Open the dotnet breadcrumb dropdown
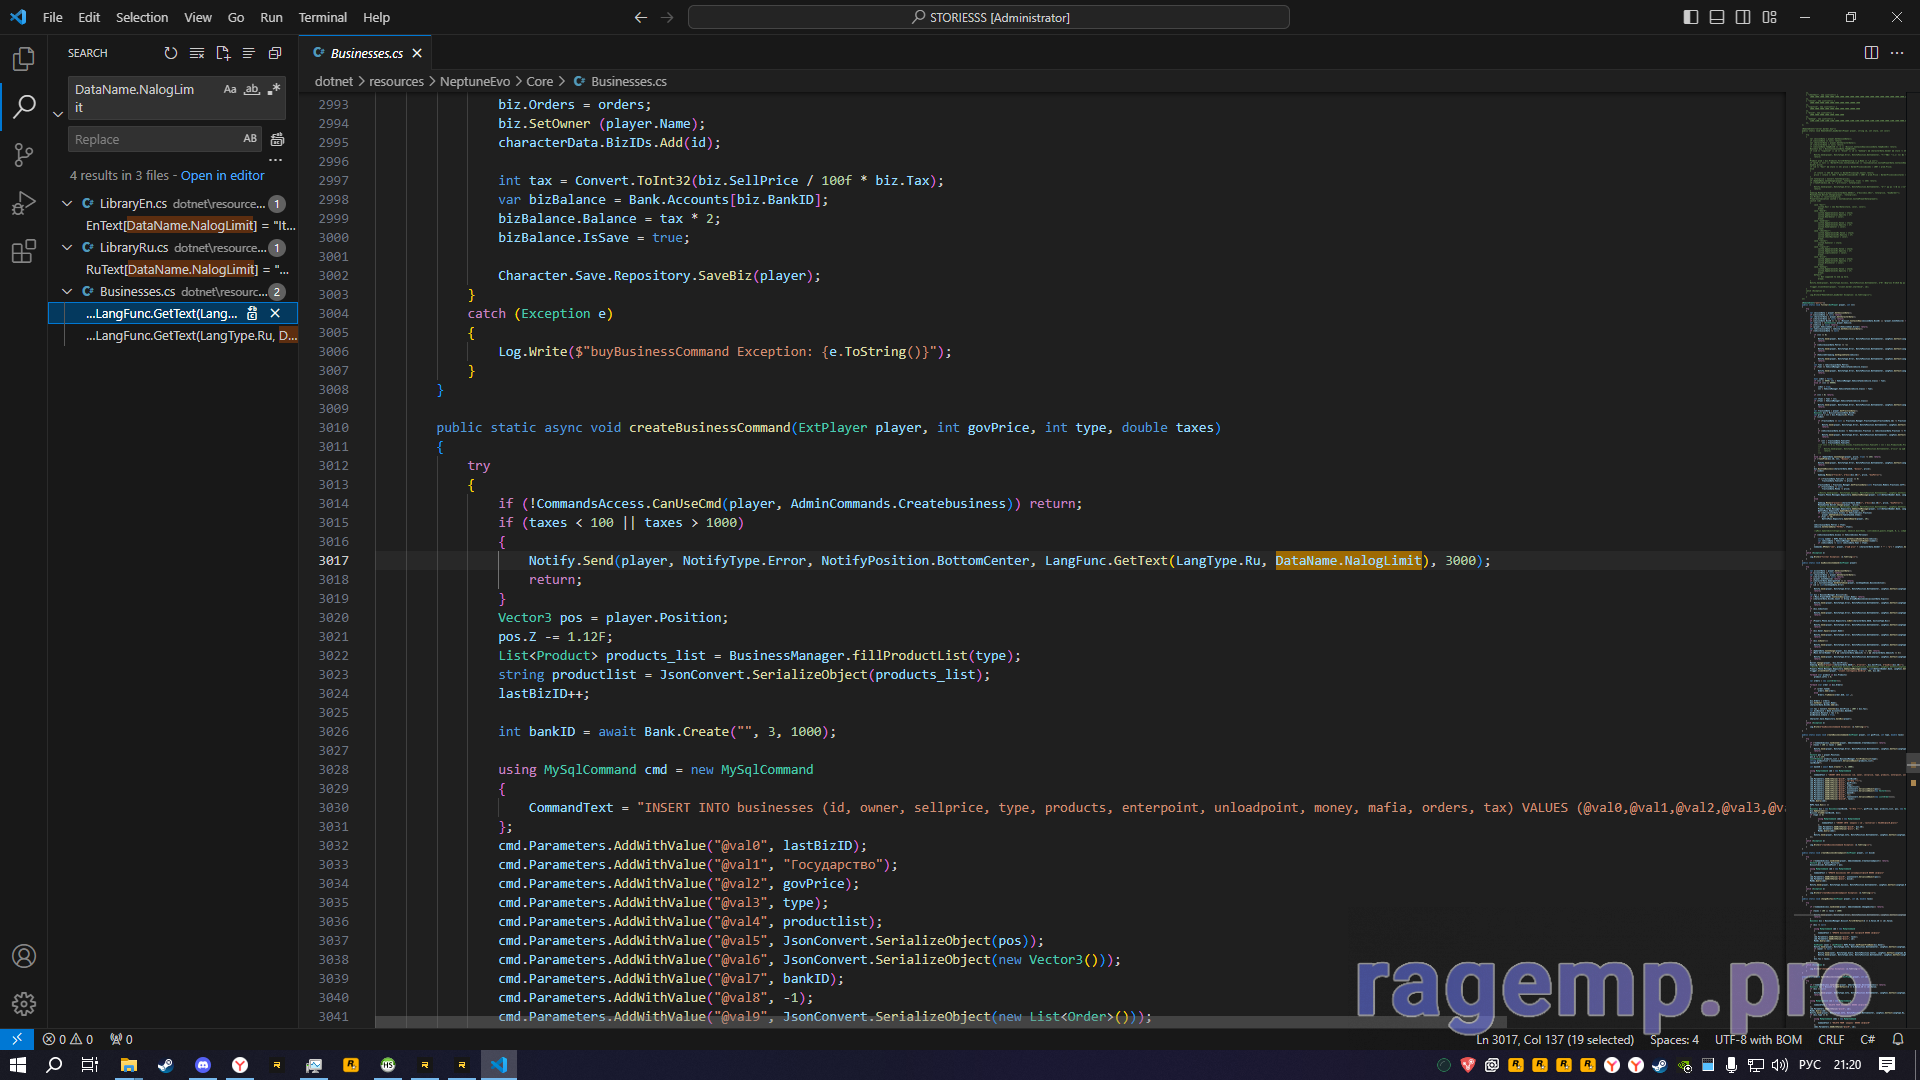Screen dimensions: 1920x1080 (334, 81)
